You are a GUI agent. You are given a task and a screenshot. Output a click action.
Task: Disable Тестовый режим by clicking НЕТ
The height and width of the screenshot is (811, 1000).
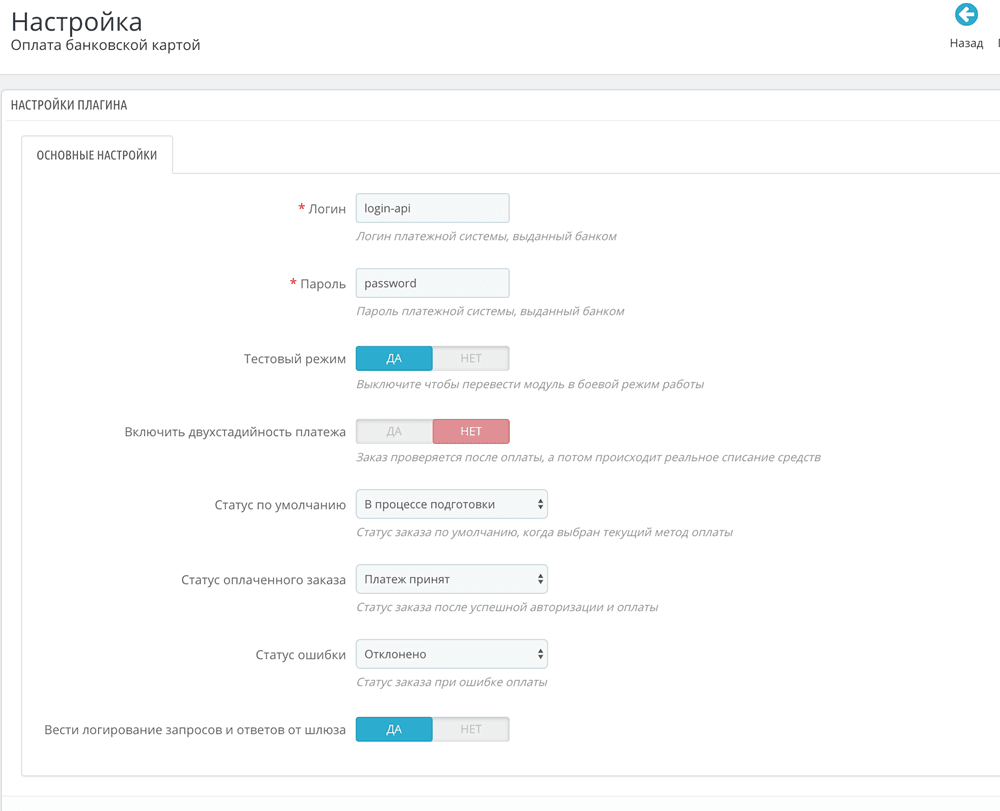[x=470, y=357]
